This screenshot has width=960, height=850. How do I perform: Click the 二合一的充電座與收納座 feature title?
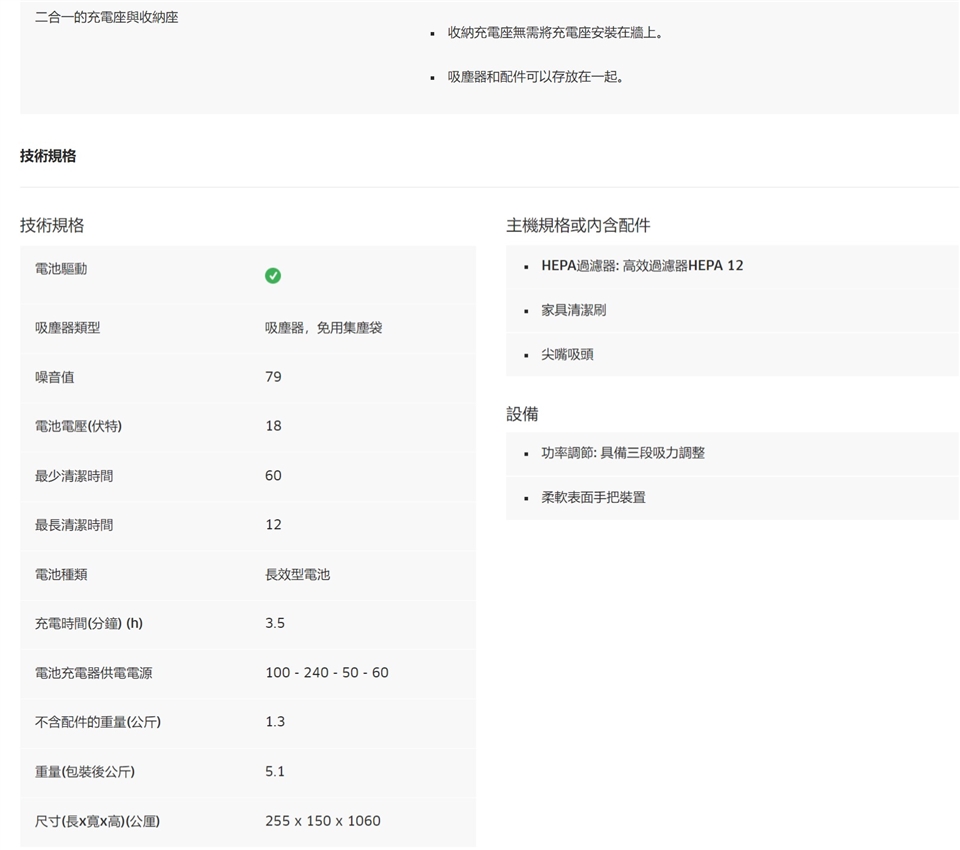[107, 18]
